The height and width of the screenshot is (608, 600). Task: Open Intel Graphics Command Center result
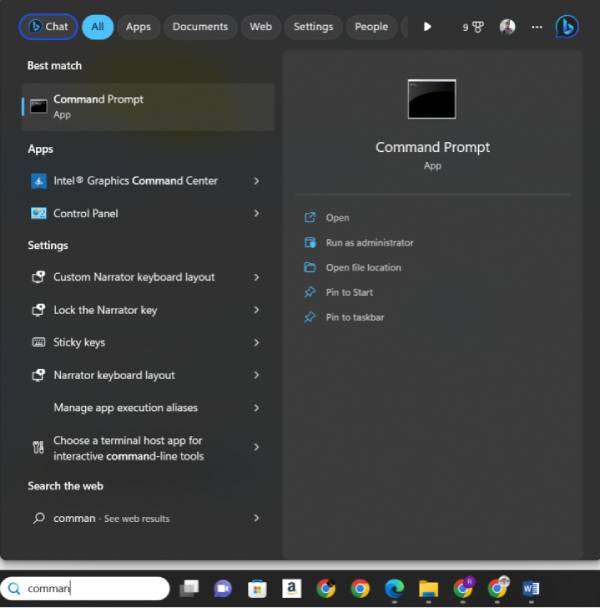(148, 181)
